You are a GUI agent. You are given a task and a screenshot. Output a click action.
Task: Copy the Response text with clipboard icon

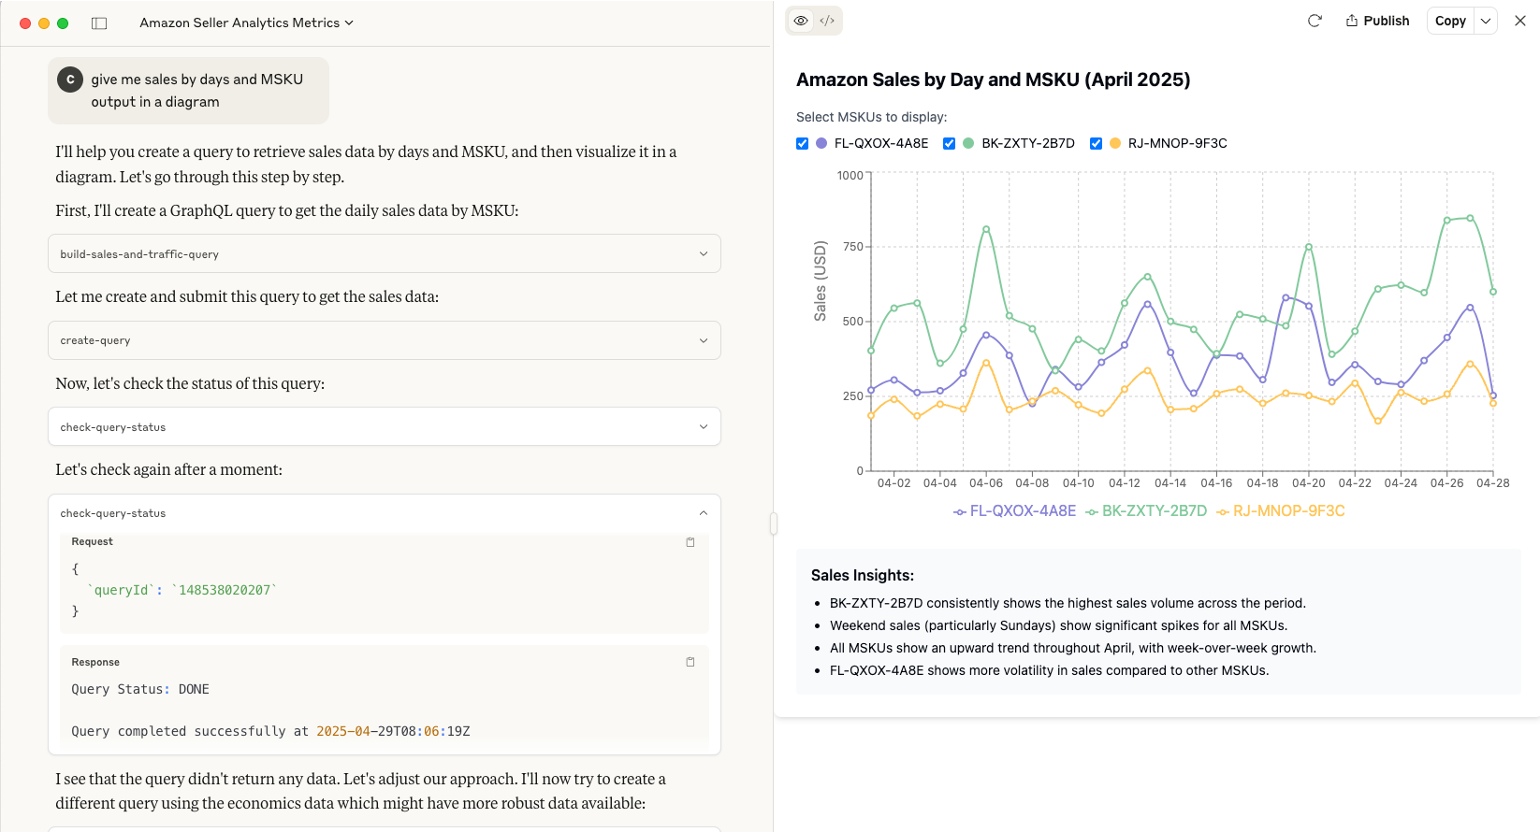click(690, 662)
